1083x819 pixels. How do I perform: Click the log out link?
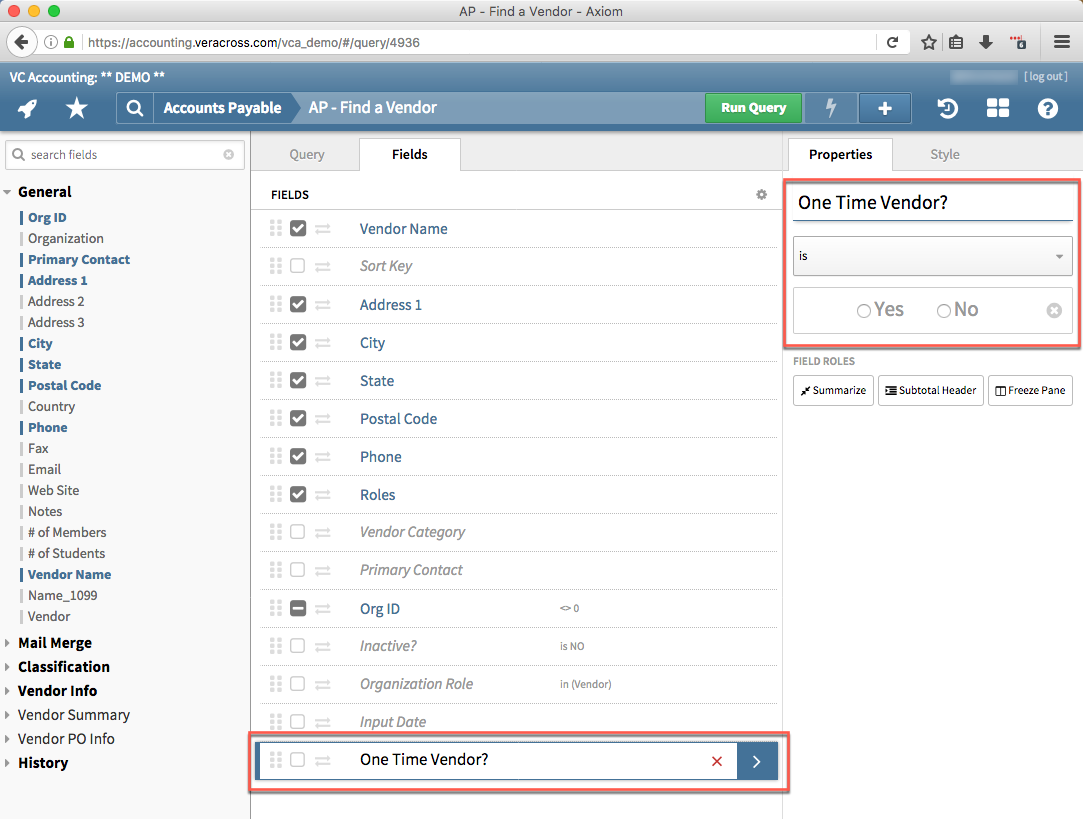pos(1045,76)
